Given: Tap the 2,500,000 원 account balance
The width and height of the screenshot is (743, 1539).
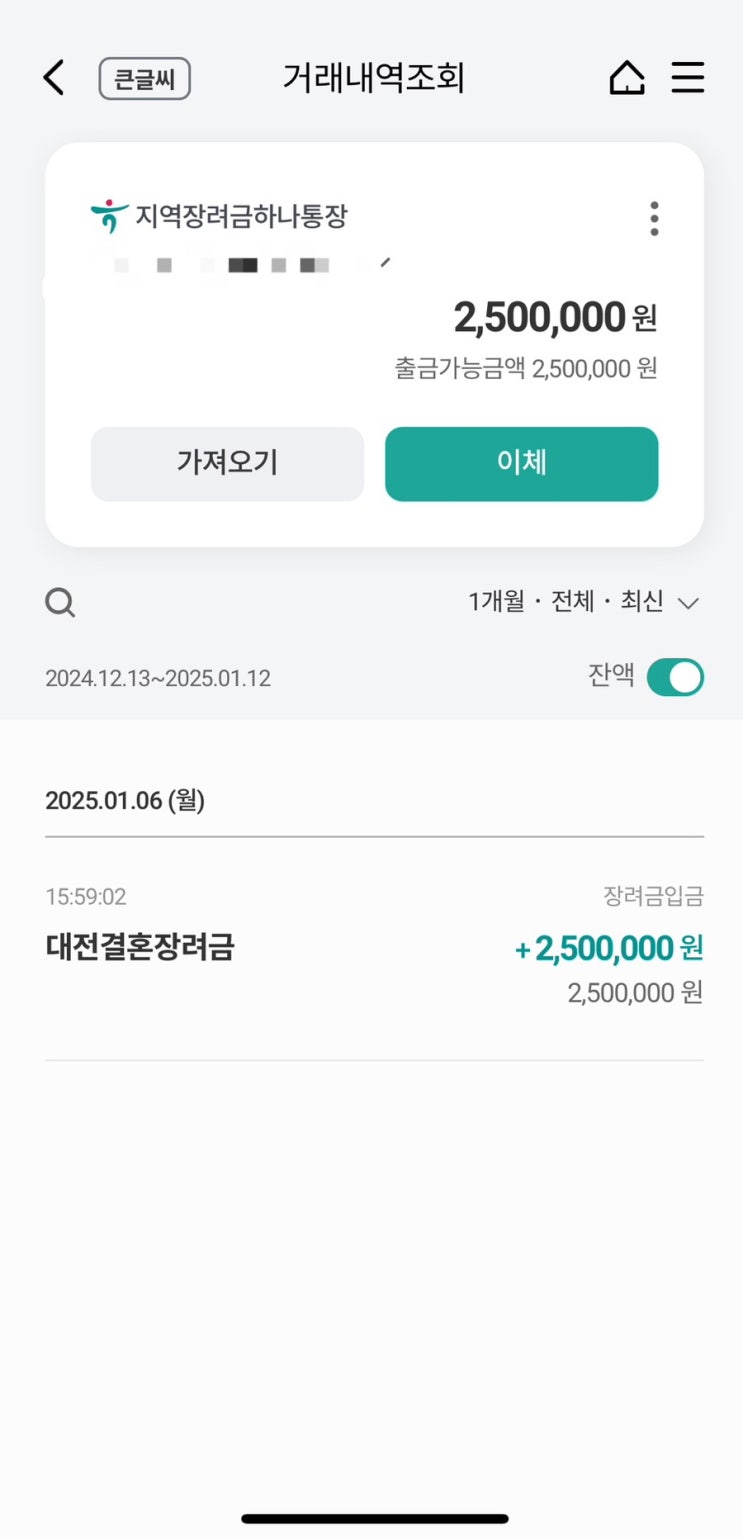Looking at the screenshot, I should click(555, 318).
